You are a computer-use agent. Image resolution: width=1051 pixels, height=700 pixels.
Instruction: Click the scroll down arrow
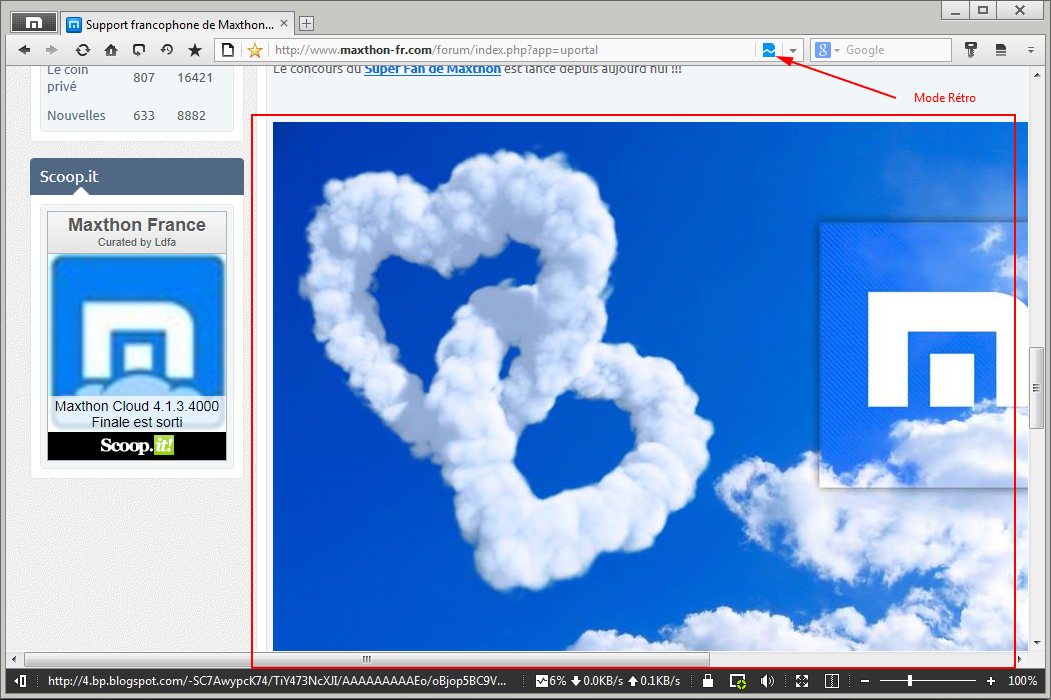[1037, 642]
